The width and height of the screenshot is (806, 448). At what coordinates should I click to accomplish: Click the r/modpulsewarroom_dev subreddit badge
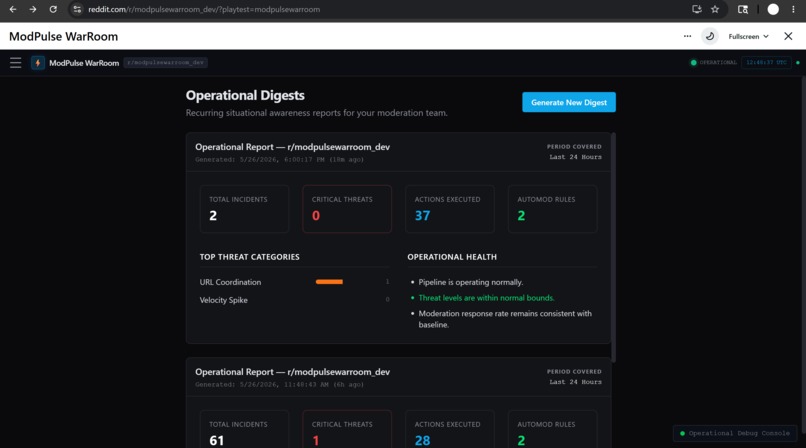click(x=166, y=63)
